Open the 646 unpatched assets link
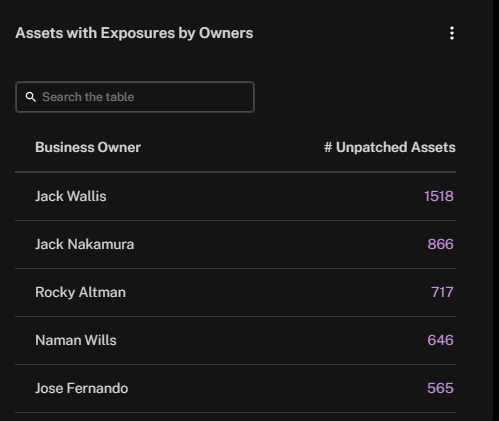The height and width of the screenshot is (421, 499). [440, 340]
